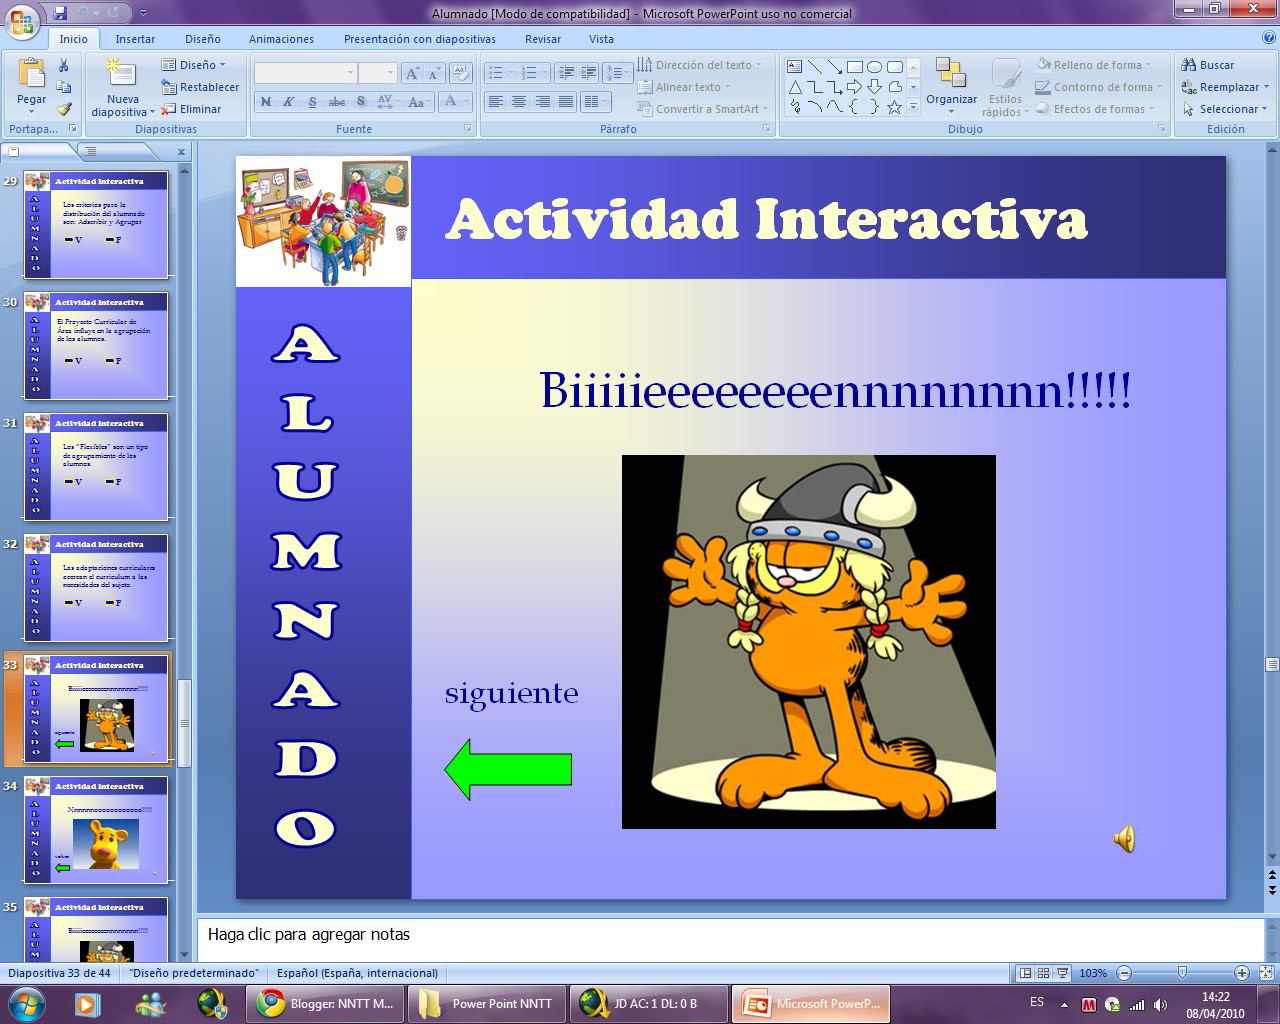Click the Nueva diapositiva icon
1280x1024 pixels.
click(x=122, y=75)
